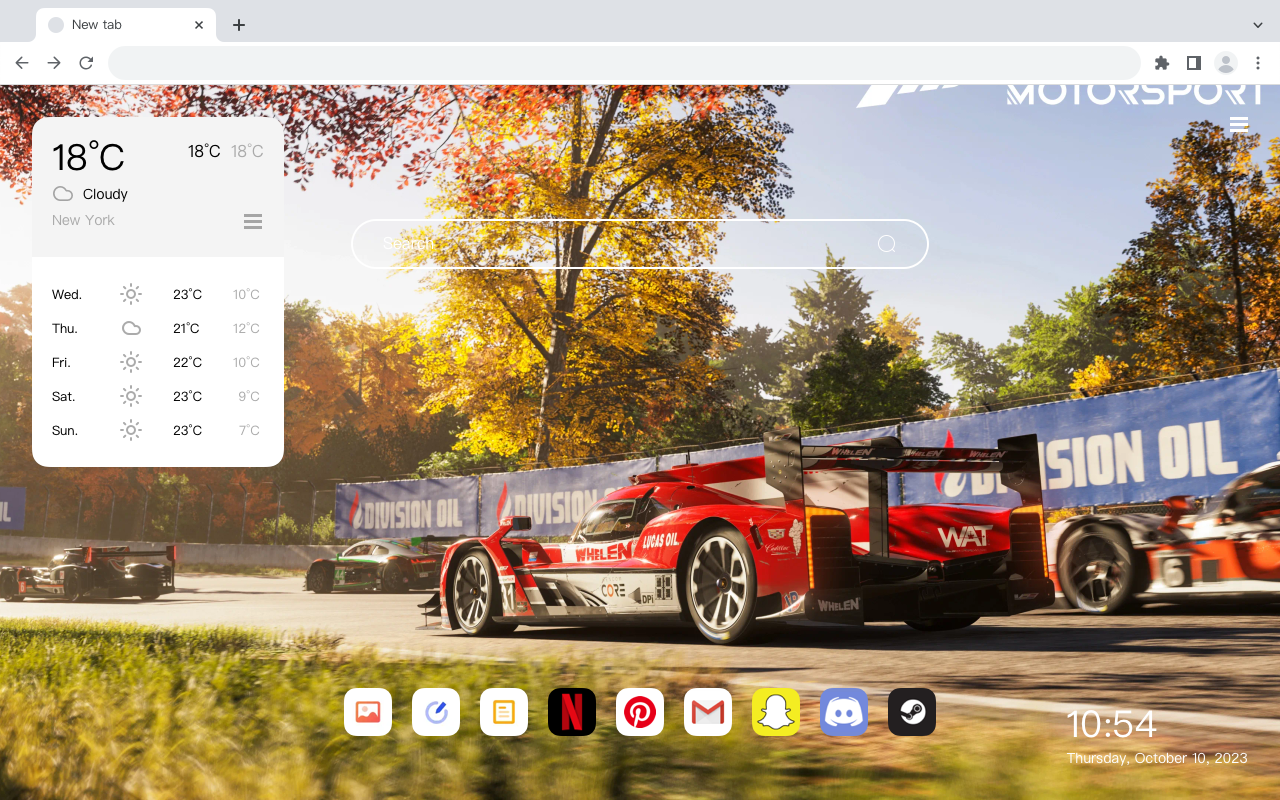Open the Chrome three-dot menu

coord(1258,63)
